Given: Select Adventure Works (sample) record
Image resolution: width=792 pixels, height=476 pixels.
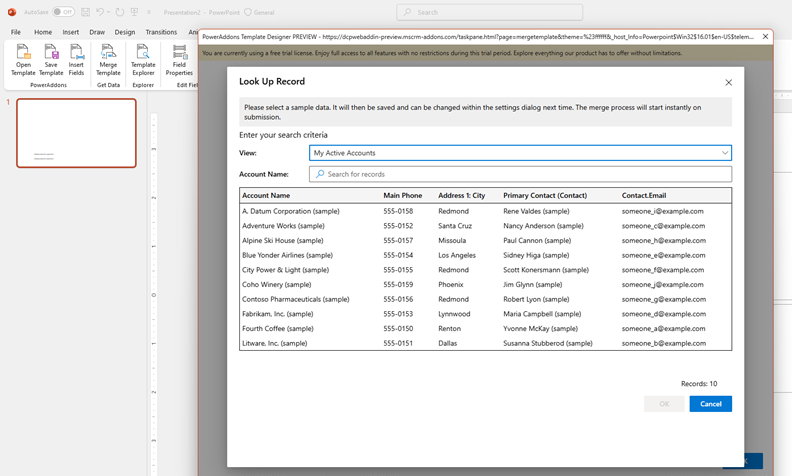Looking at the screenshot, I should click(x=485, y=226).
